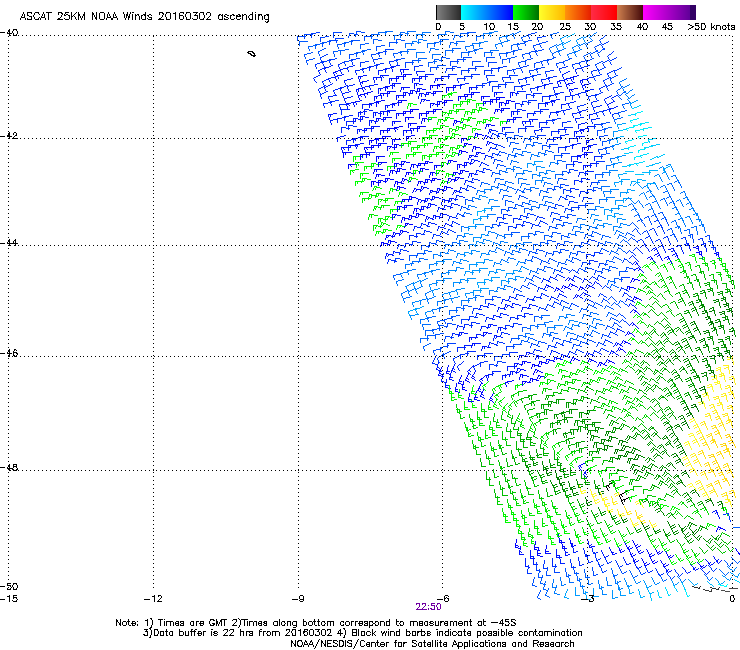Click the legend scale value '20'
Screen dimensions: 740x650
pos(538,27)
